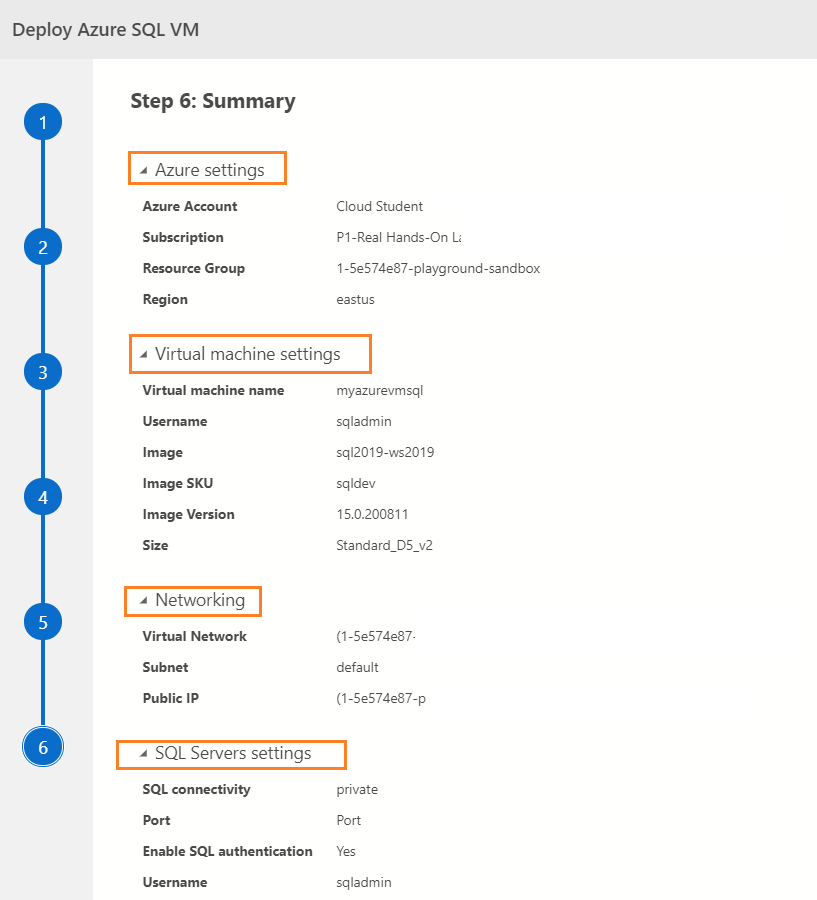This screenshot has width=817, height=900.
Task: Collapse the Networking section
Action: pos(144,600)
